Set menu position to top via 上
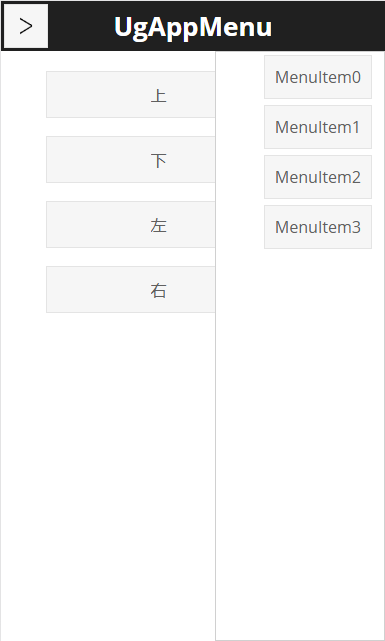The height and width of the screenshot is (641, 385). click(131, 94)
